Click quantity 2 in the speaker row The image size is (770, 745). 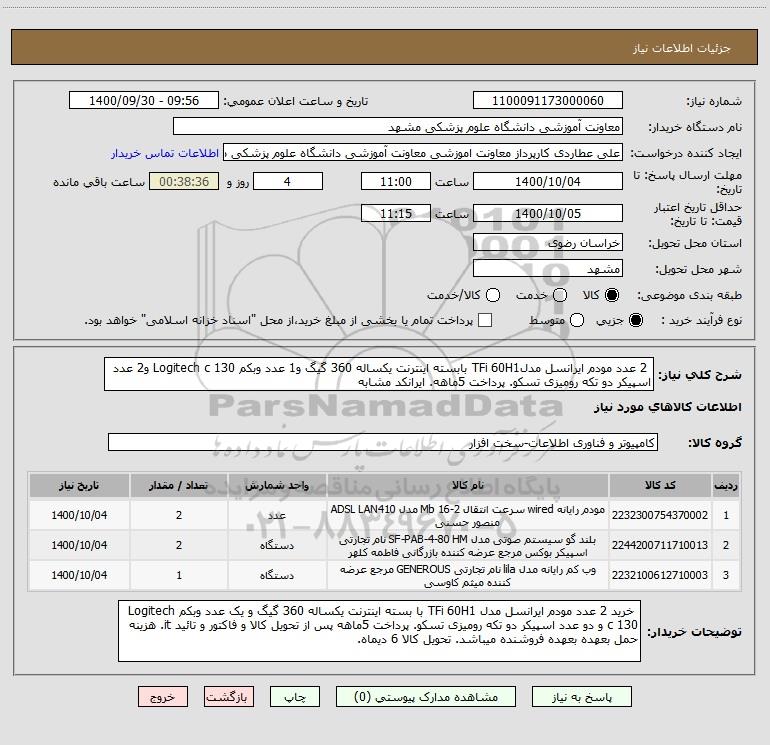pos(179,545)
